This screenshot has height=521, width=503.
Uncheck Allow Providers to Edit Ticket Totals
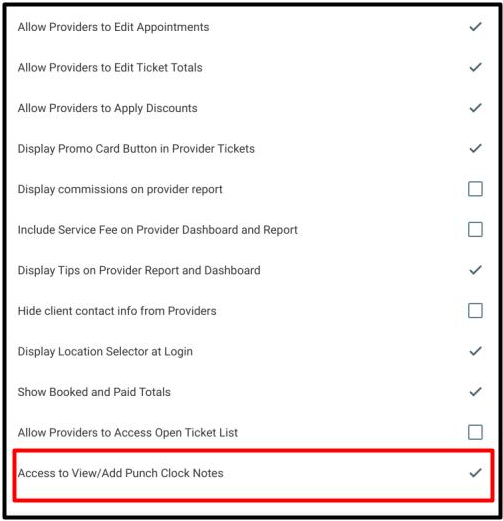475,67
